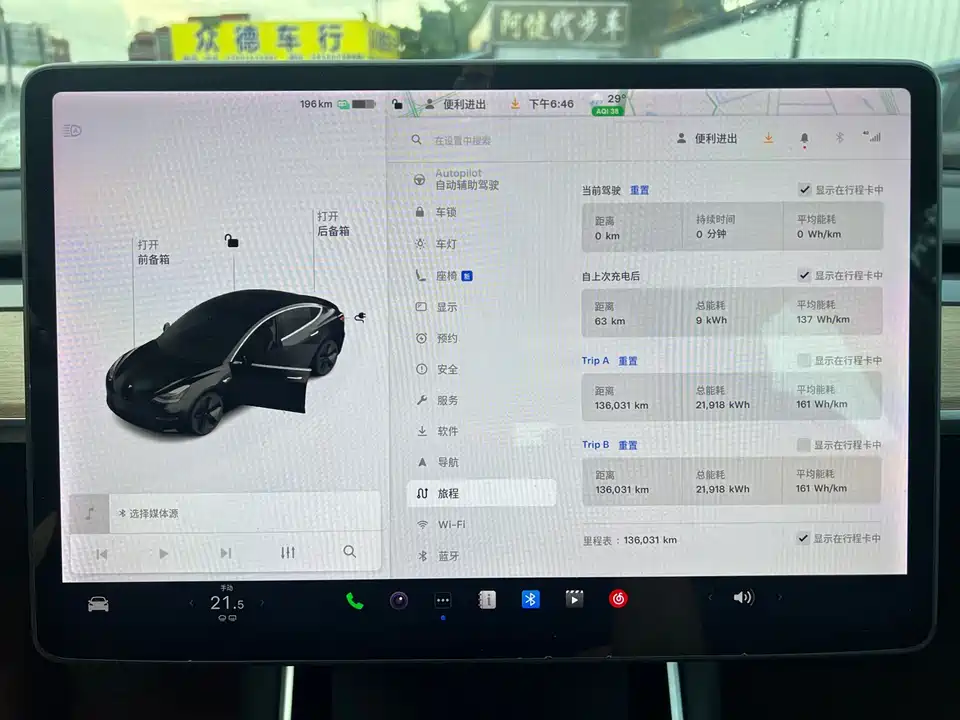
Task: Open the 座椅 (Seats) settings icon
Action: pyautogui.click(x=421, y=274)
